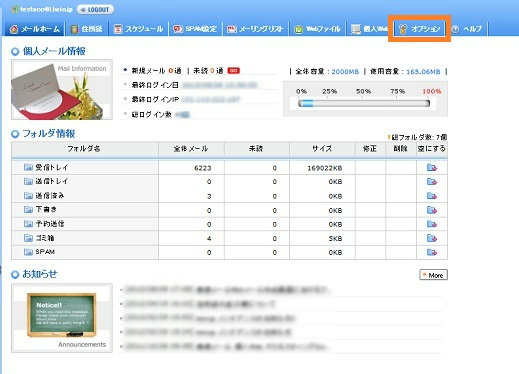Open the 予約送信 folder
Image resolution: width=519 pixels, height=374 pixels.
pos(50,224)
